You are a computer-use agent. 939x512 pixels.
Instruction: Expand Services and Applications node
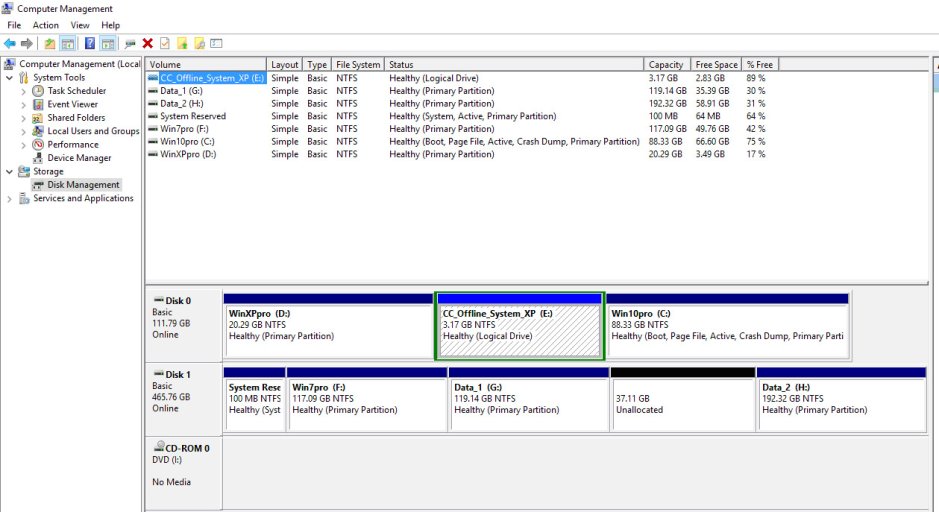click(9, 199)
